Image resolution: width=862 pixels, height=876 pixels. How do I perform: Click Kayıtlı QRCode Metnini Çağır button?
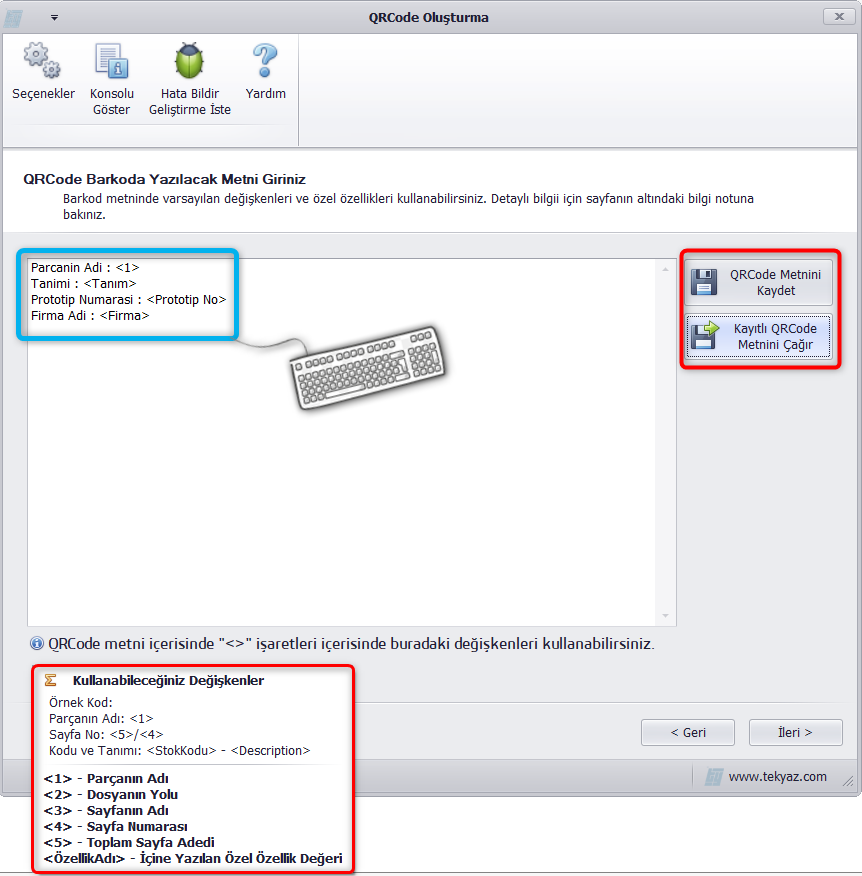[758, 336]
